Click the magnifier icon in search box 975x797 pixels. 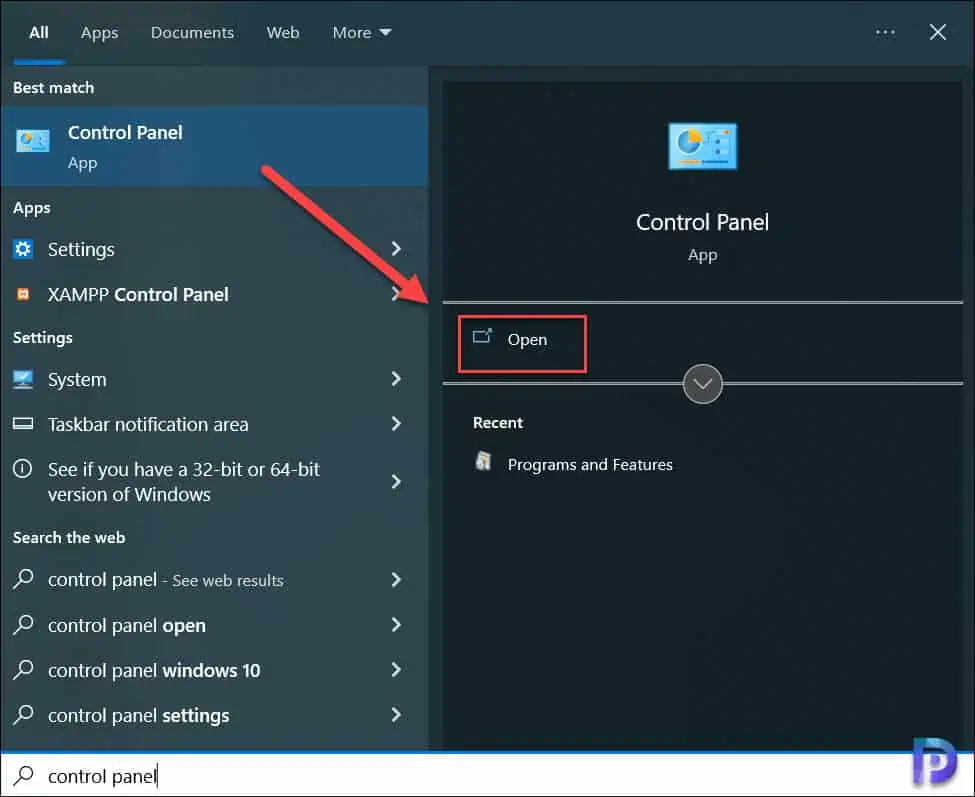click(x=24, y=775)
